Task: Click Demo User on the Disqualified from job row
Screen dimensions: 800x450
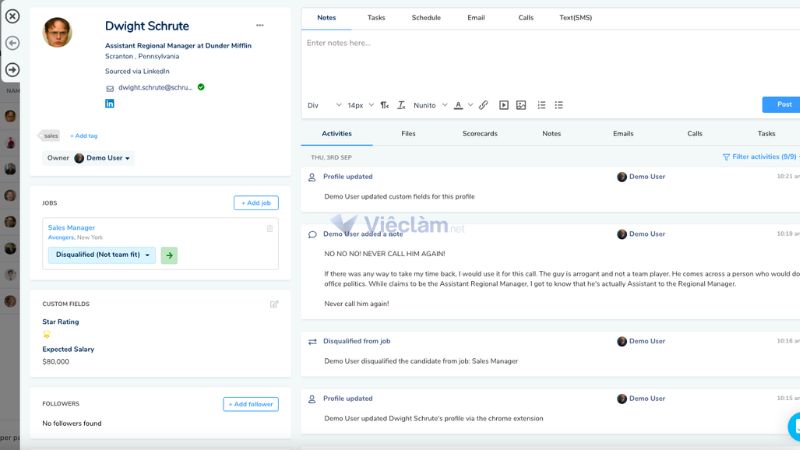Action: [641, 341]
